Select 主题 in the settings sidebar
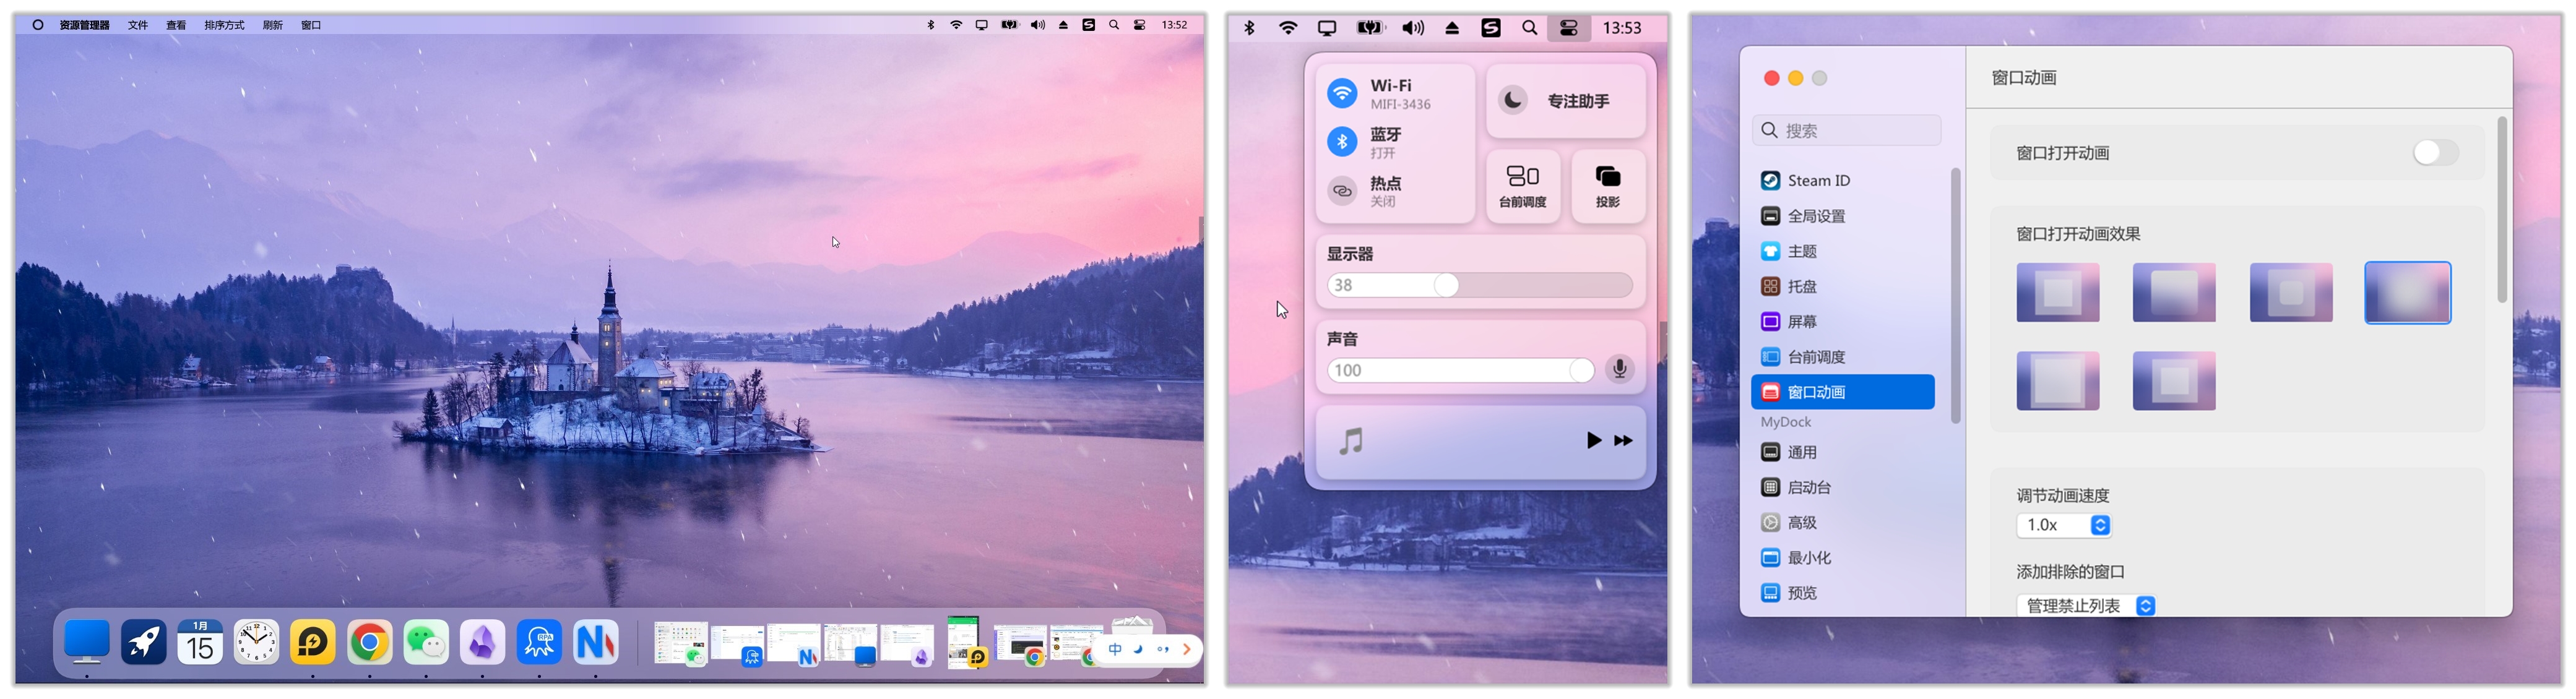The image size is (2576, 699). (1801, 251)
